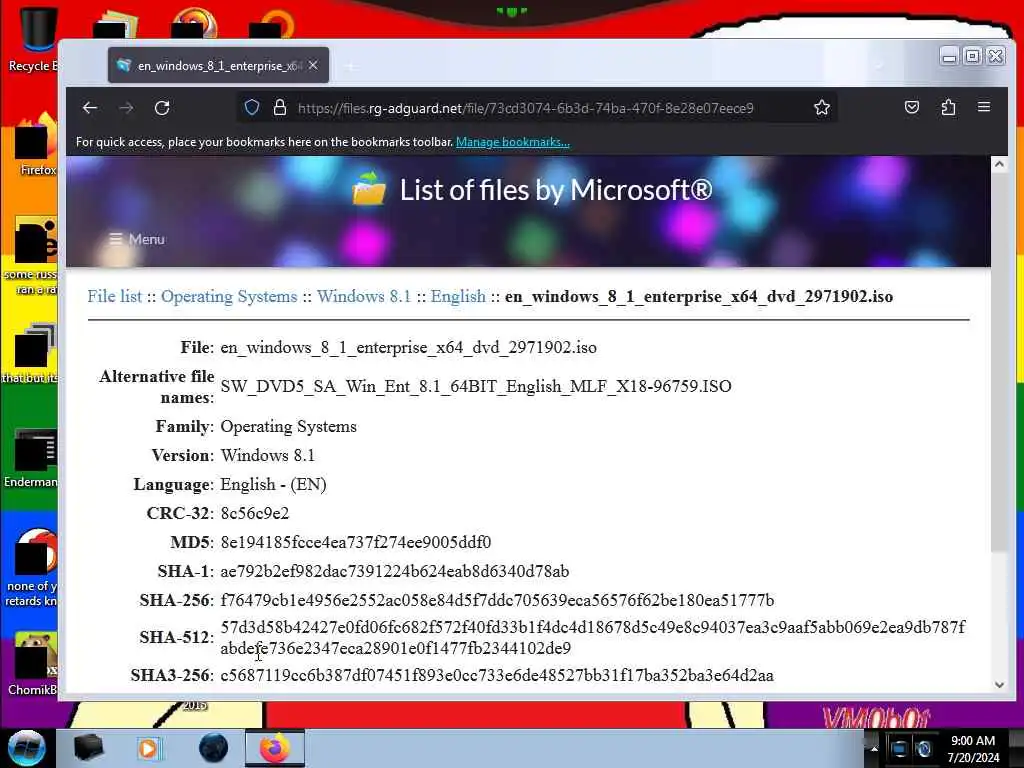1024x768 pixels.
Task: Select the MD5 hash value
Action: pos(356,543)
